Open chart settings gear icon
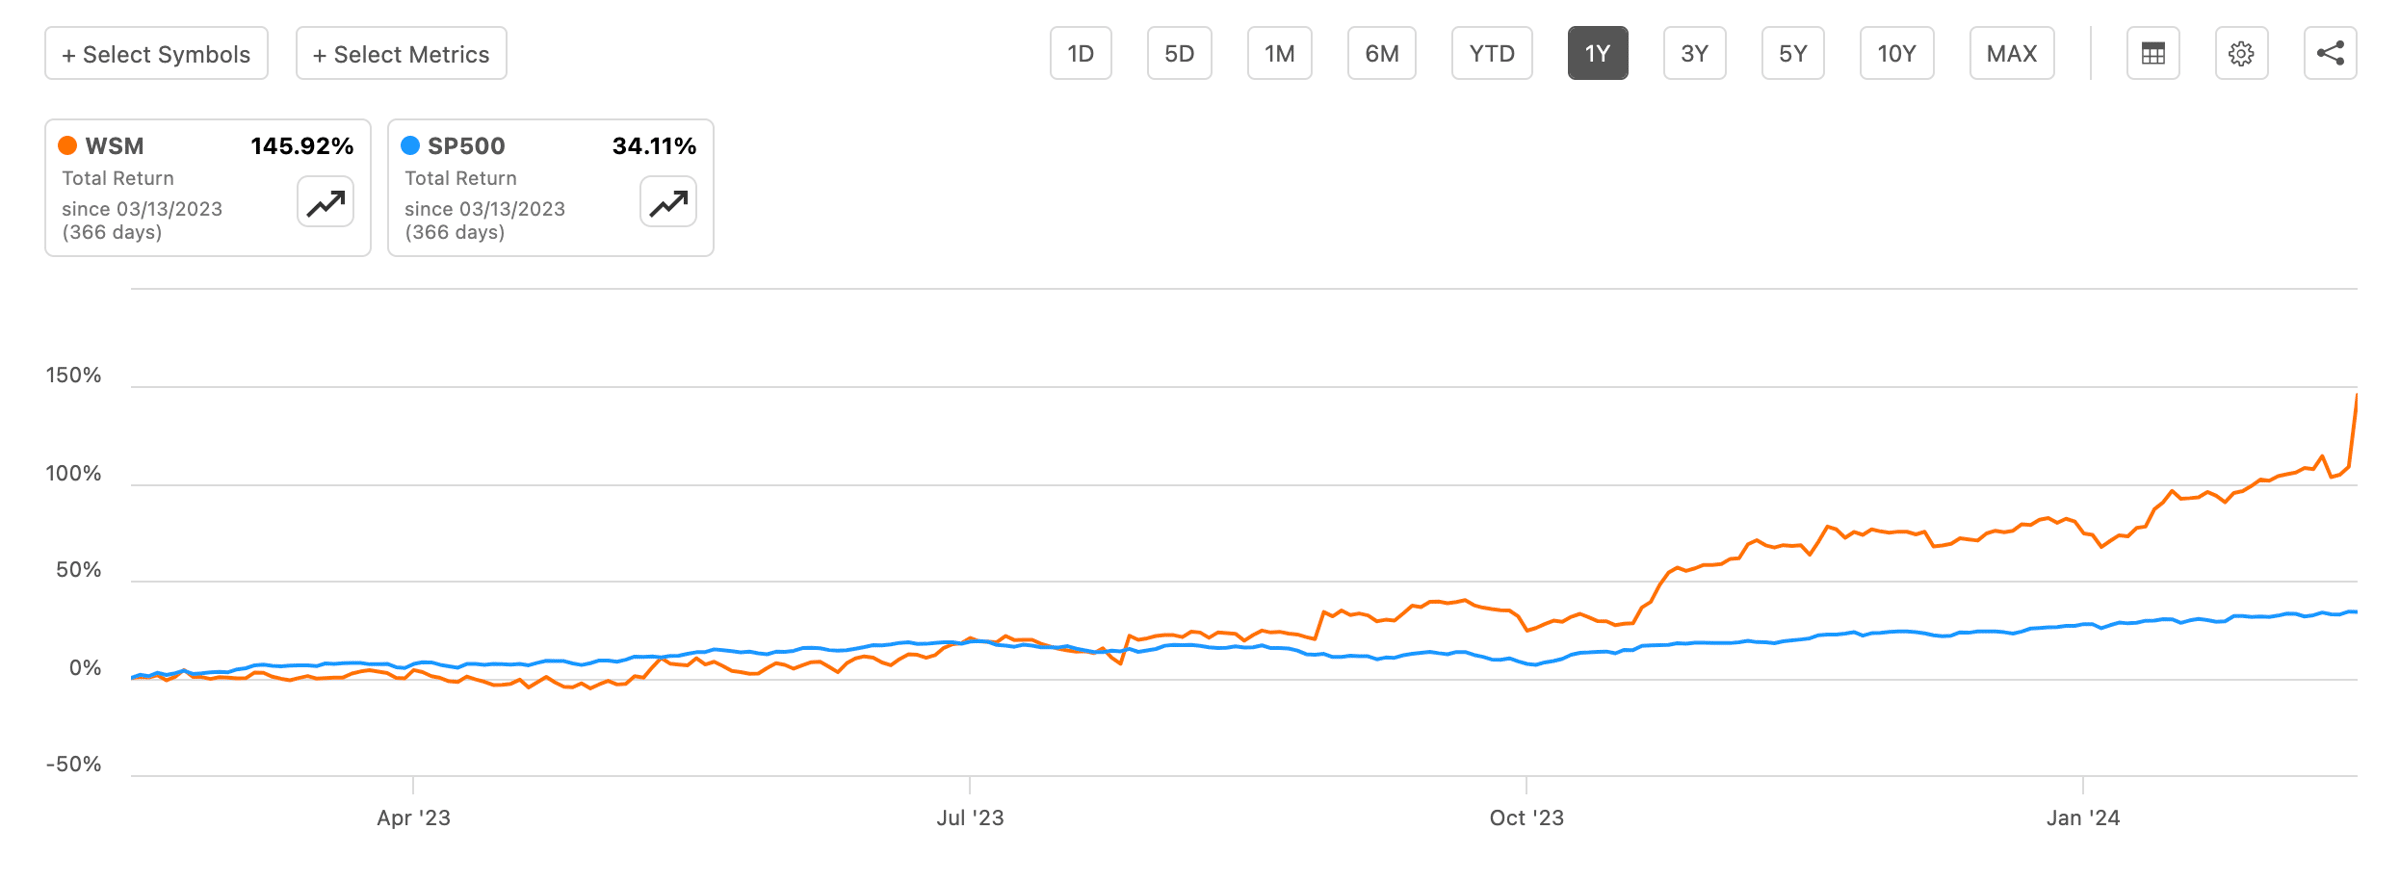 [2241, 54]
